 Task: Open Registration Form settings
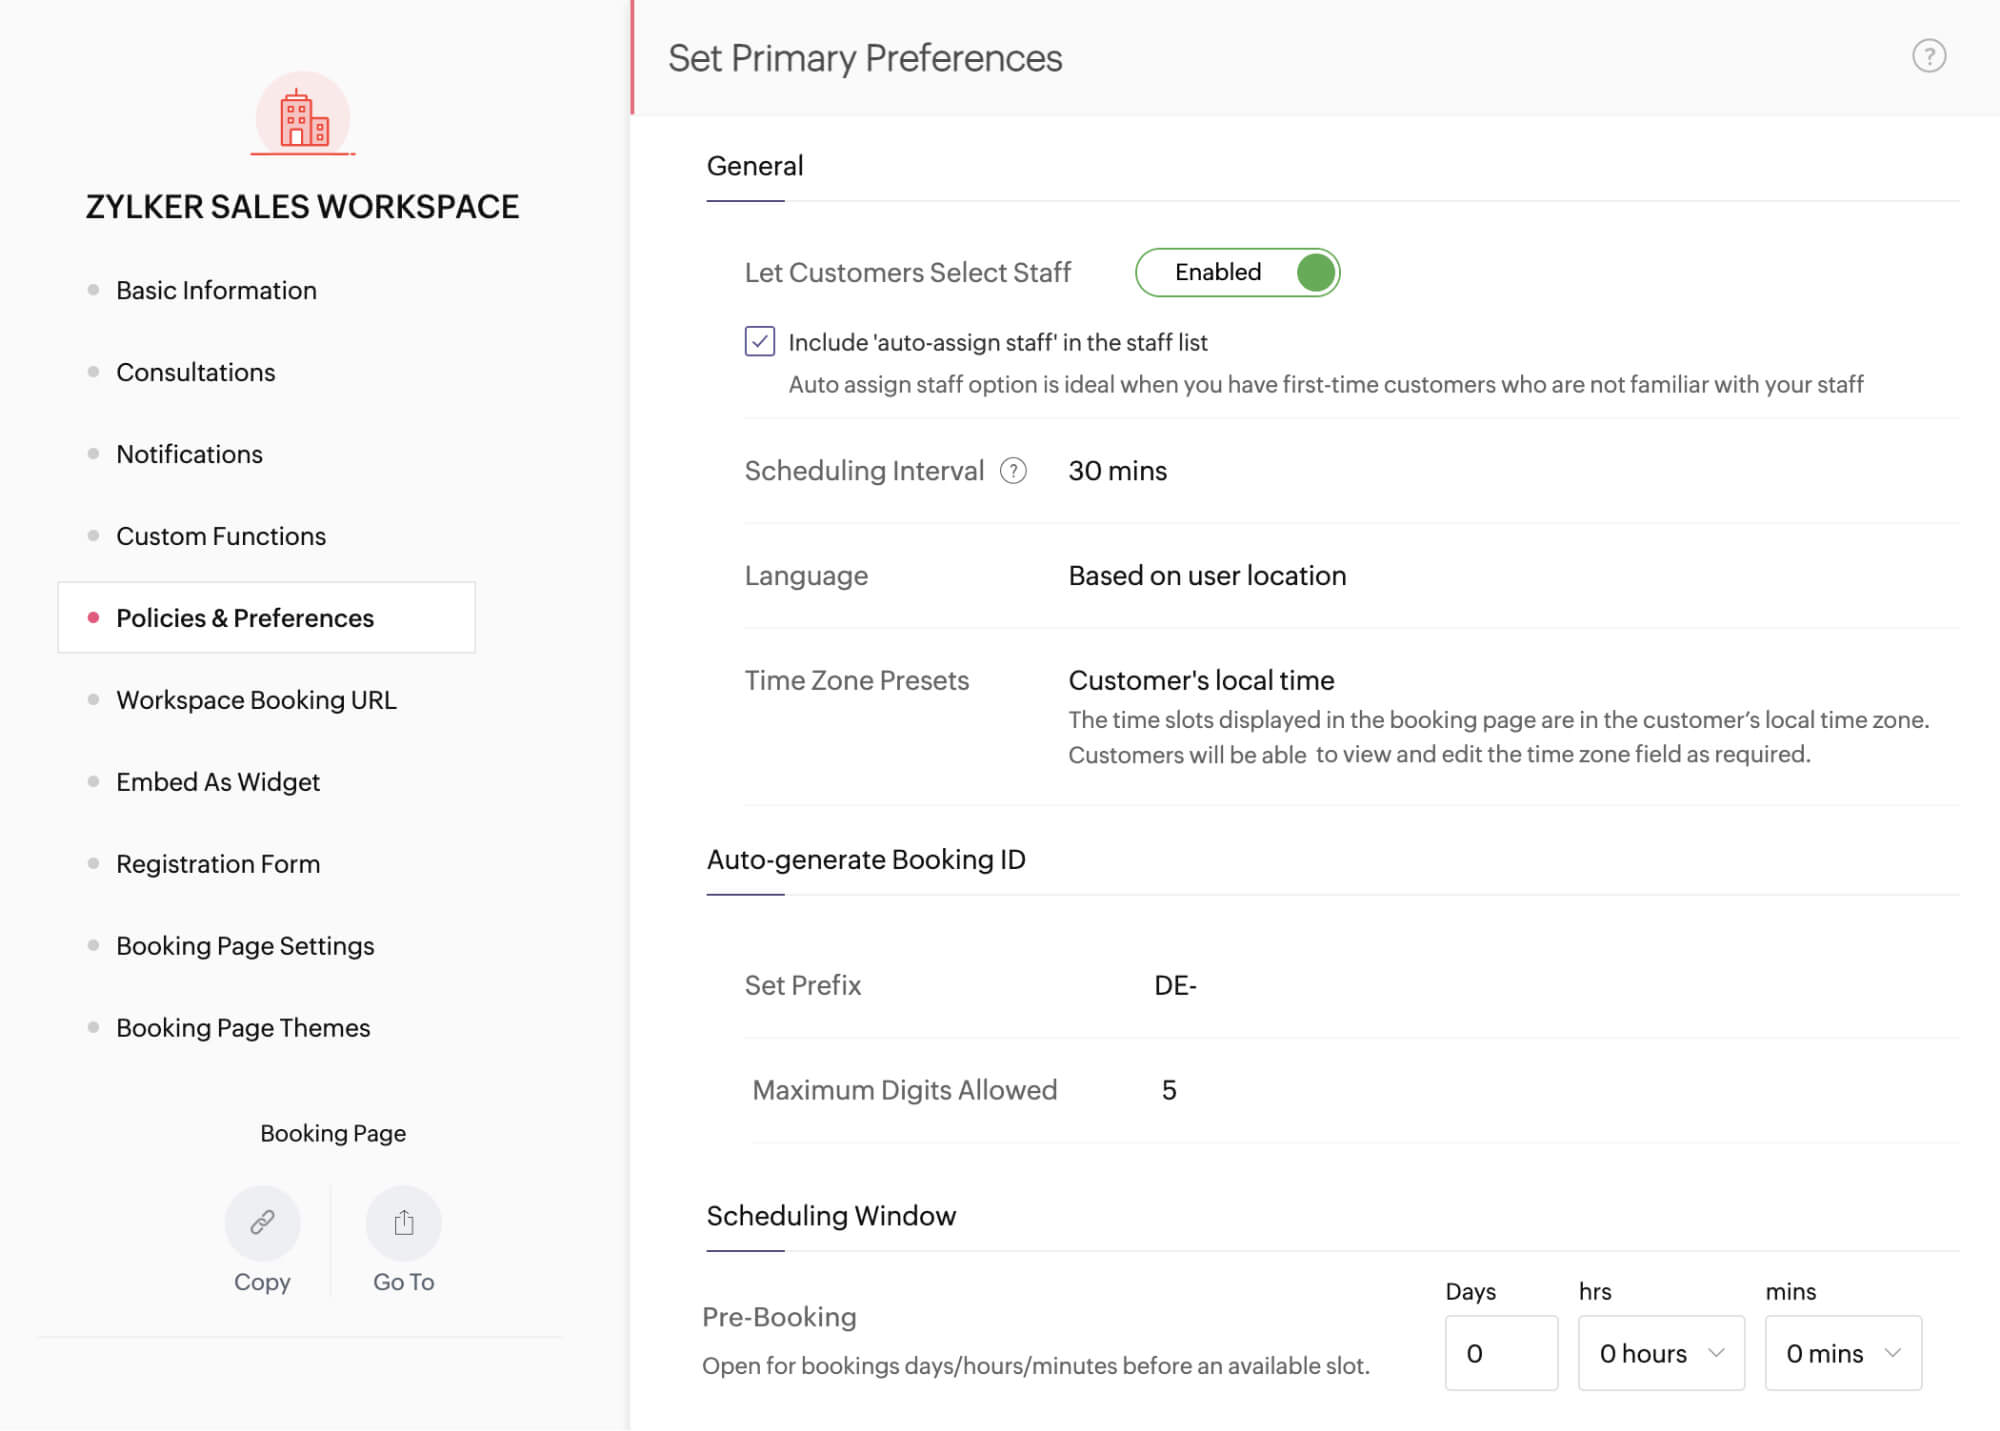(218, 864)
